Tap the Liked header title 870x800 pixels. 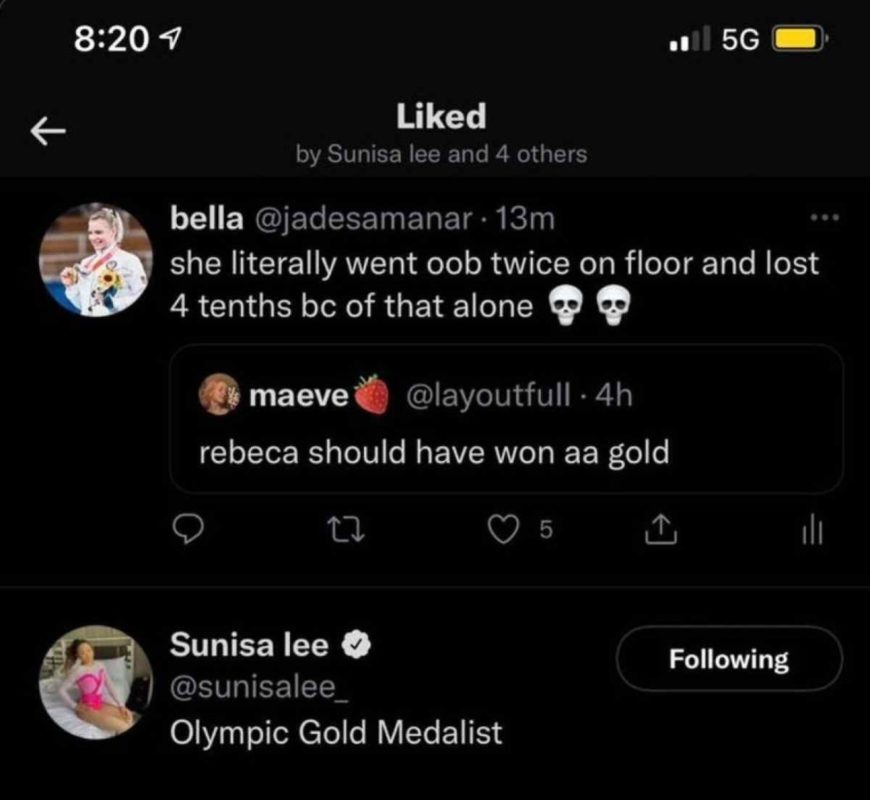pyautogui.click(x=441, y=117)
